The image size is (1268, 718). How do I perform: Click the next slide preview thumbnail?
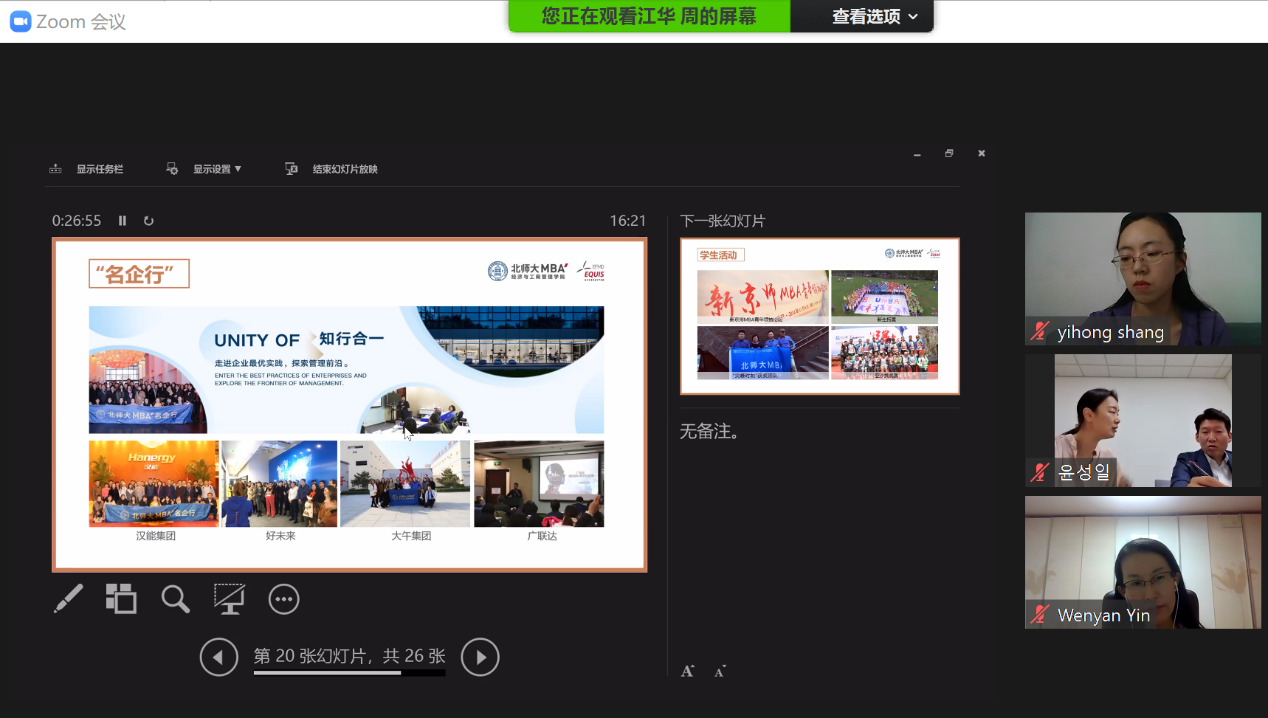819,315
